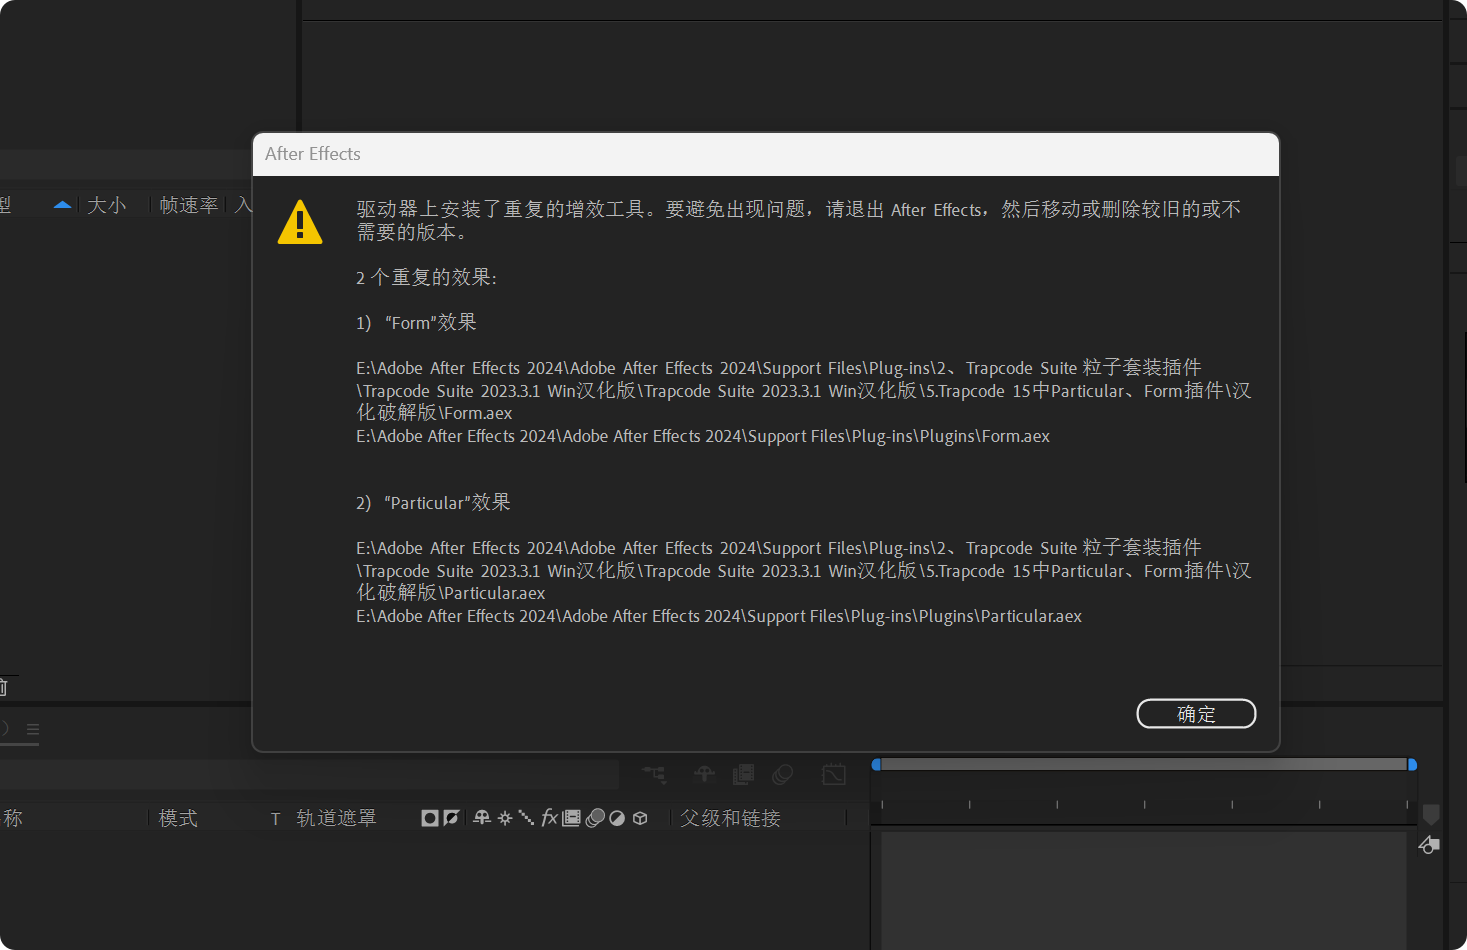Click the '2) "Particular"效果' heading

point(433,502)
